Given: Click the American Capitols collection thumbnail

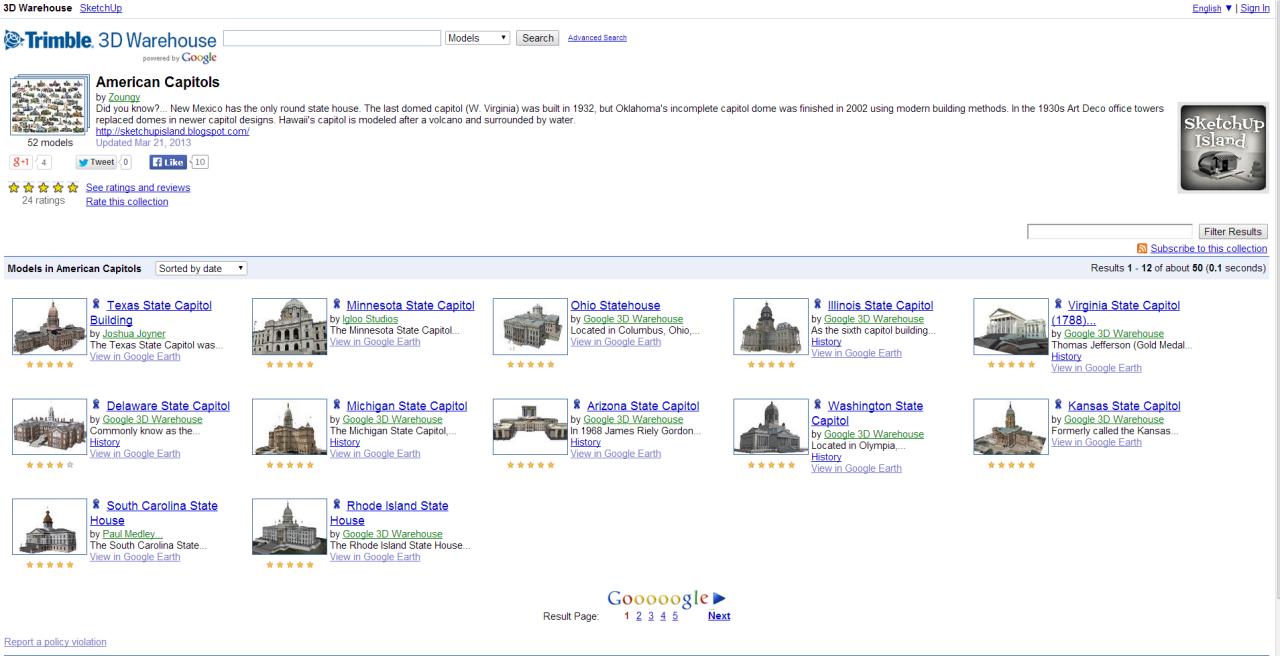Looking at the screenshot, I should (49, 105).
